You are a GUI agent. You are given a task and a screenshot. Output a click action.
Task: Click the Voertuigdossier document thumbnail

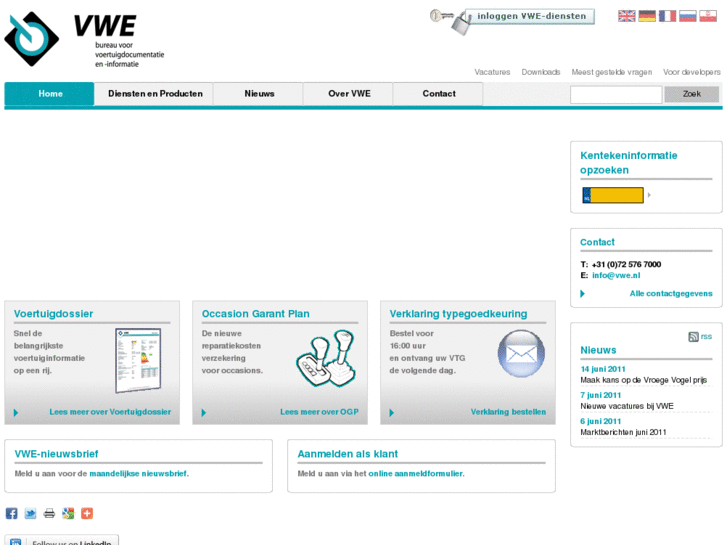138,360
